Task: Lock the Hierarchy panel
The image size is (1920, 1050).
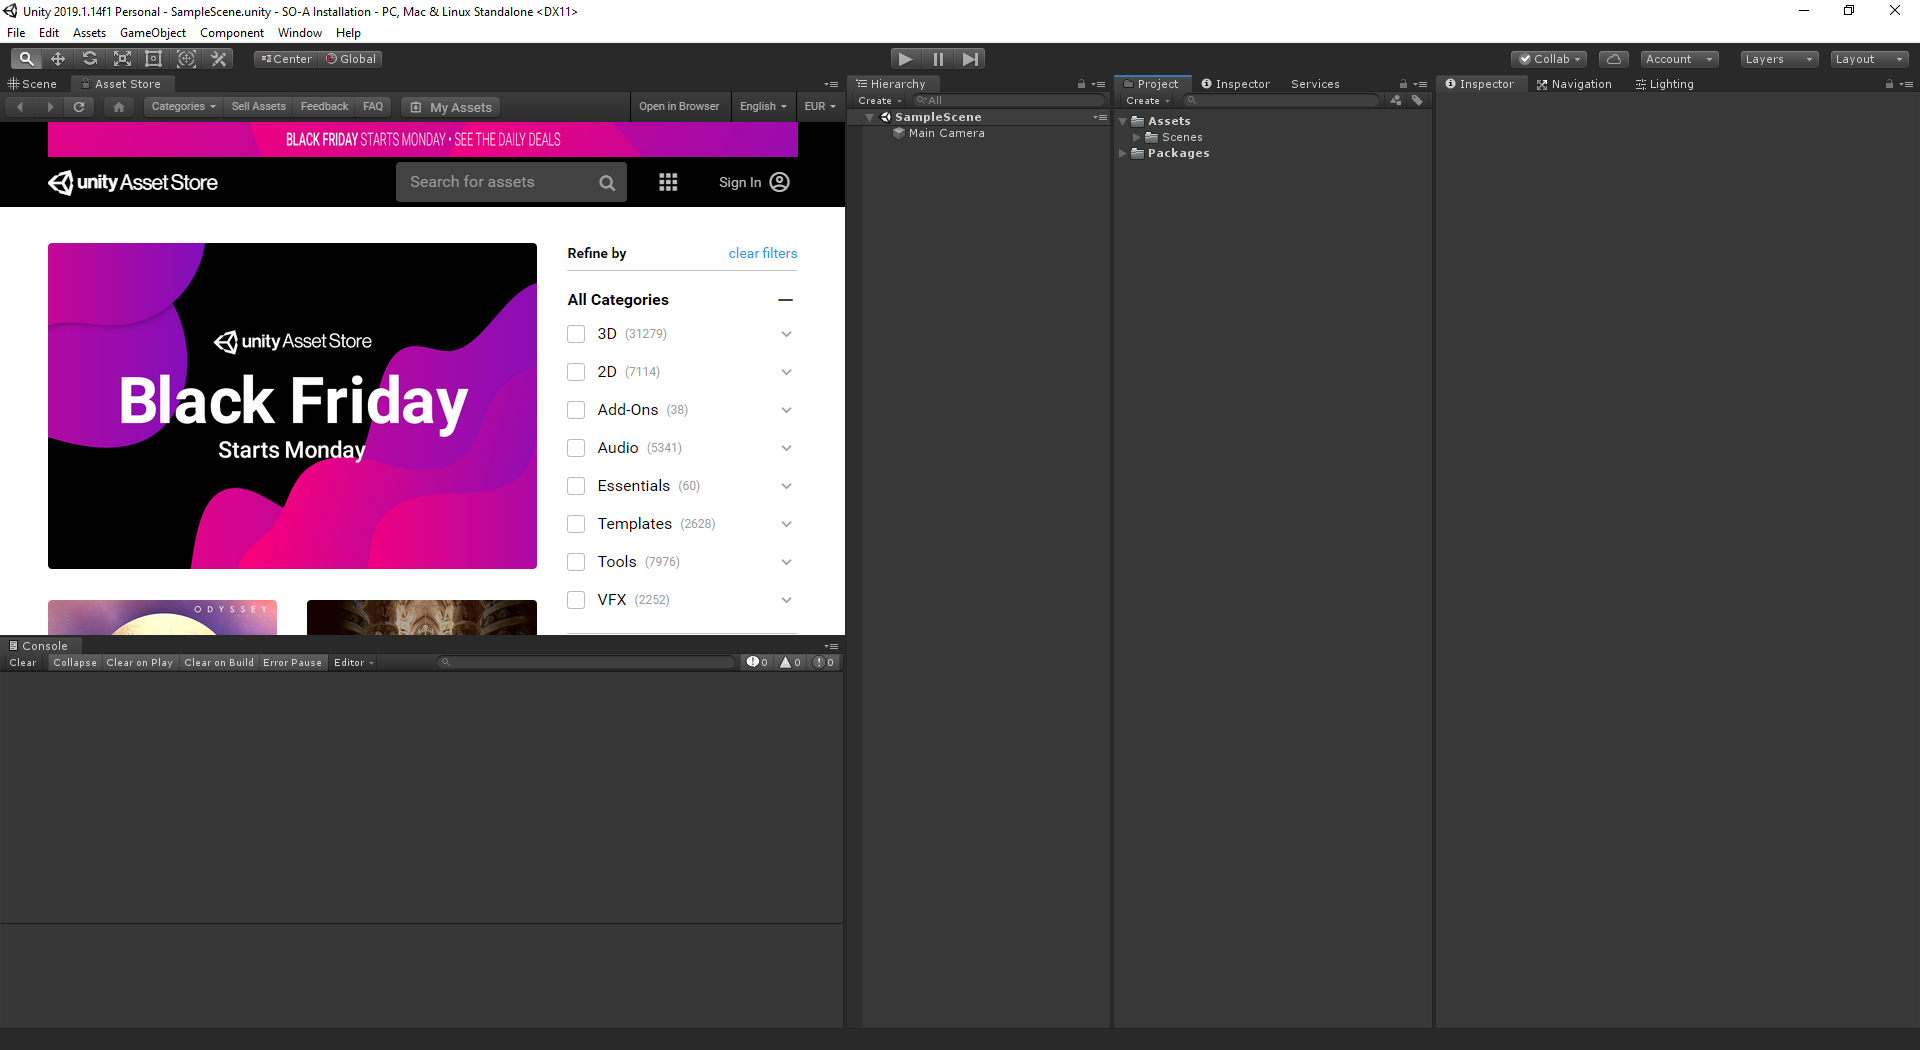Action: 1081,84
